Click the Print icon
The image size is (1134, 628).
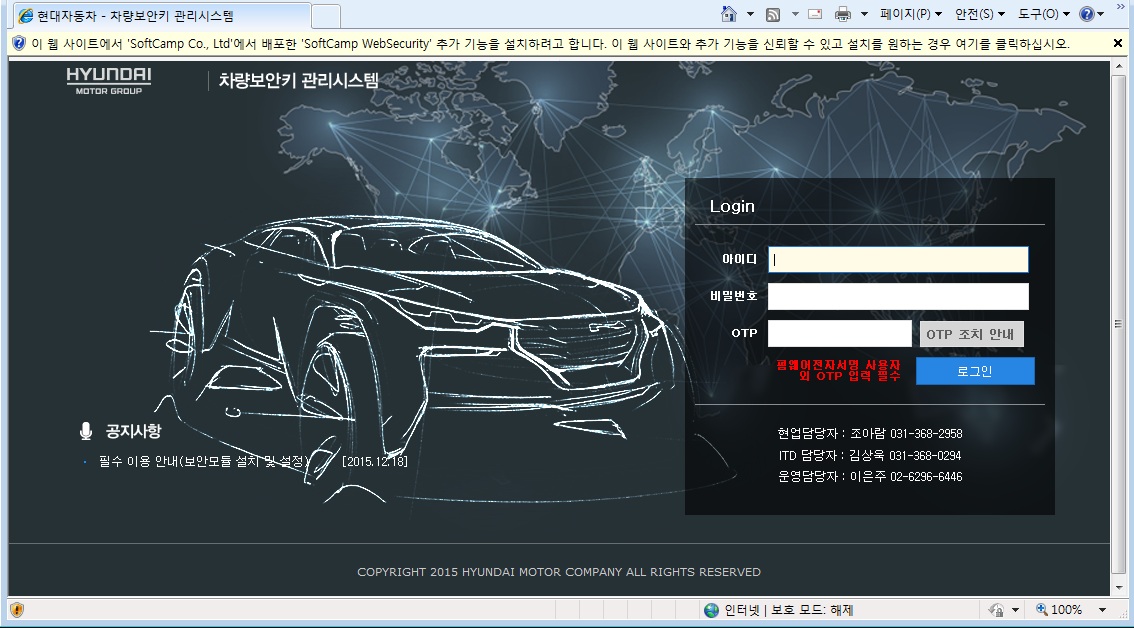843,14
